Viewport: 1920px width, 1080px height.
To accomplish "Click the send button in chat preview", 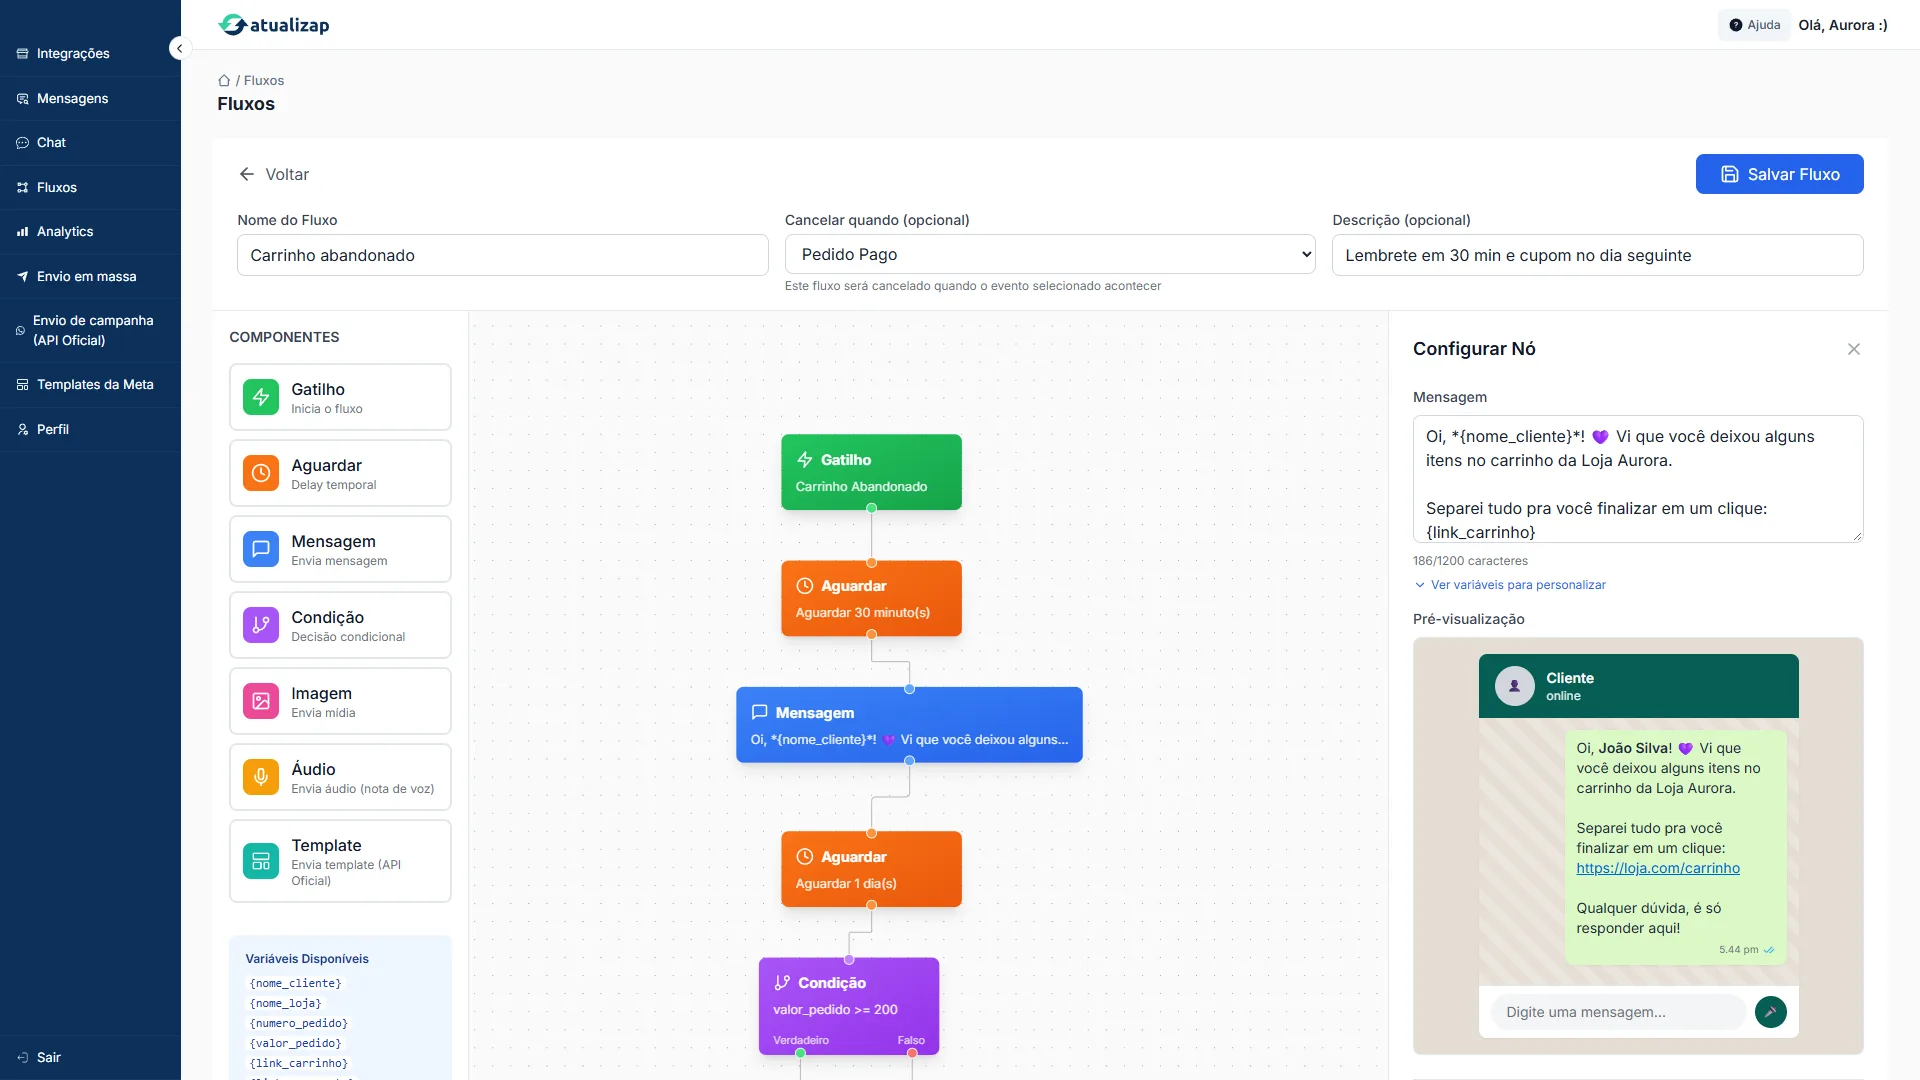I will pyautogui.click(x=1770, y=1012).
